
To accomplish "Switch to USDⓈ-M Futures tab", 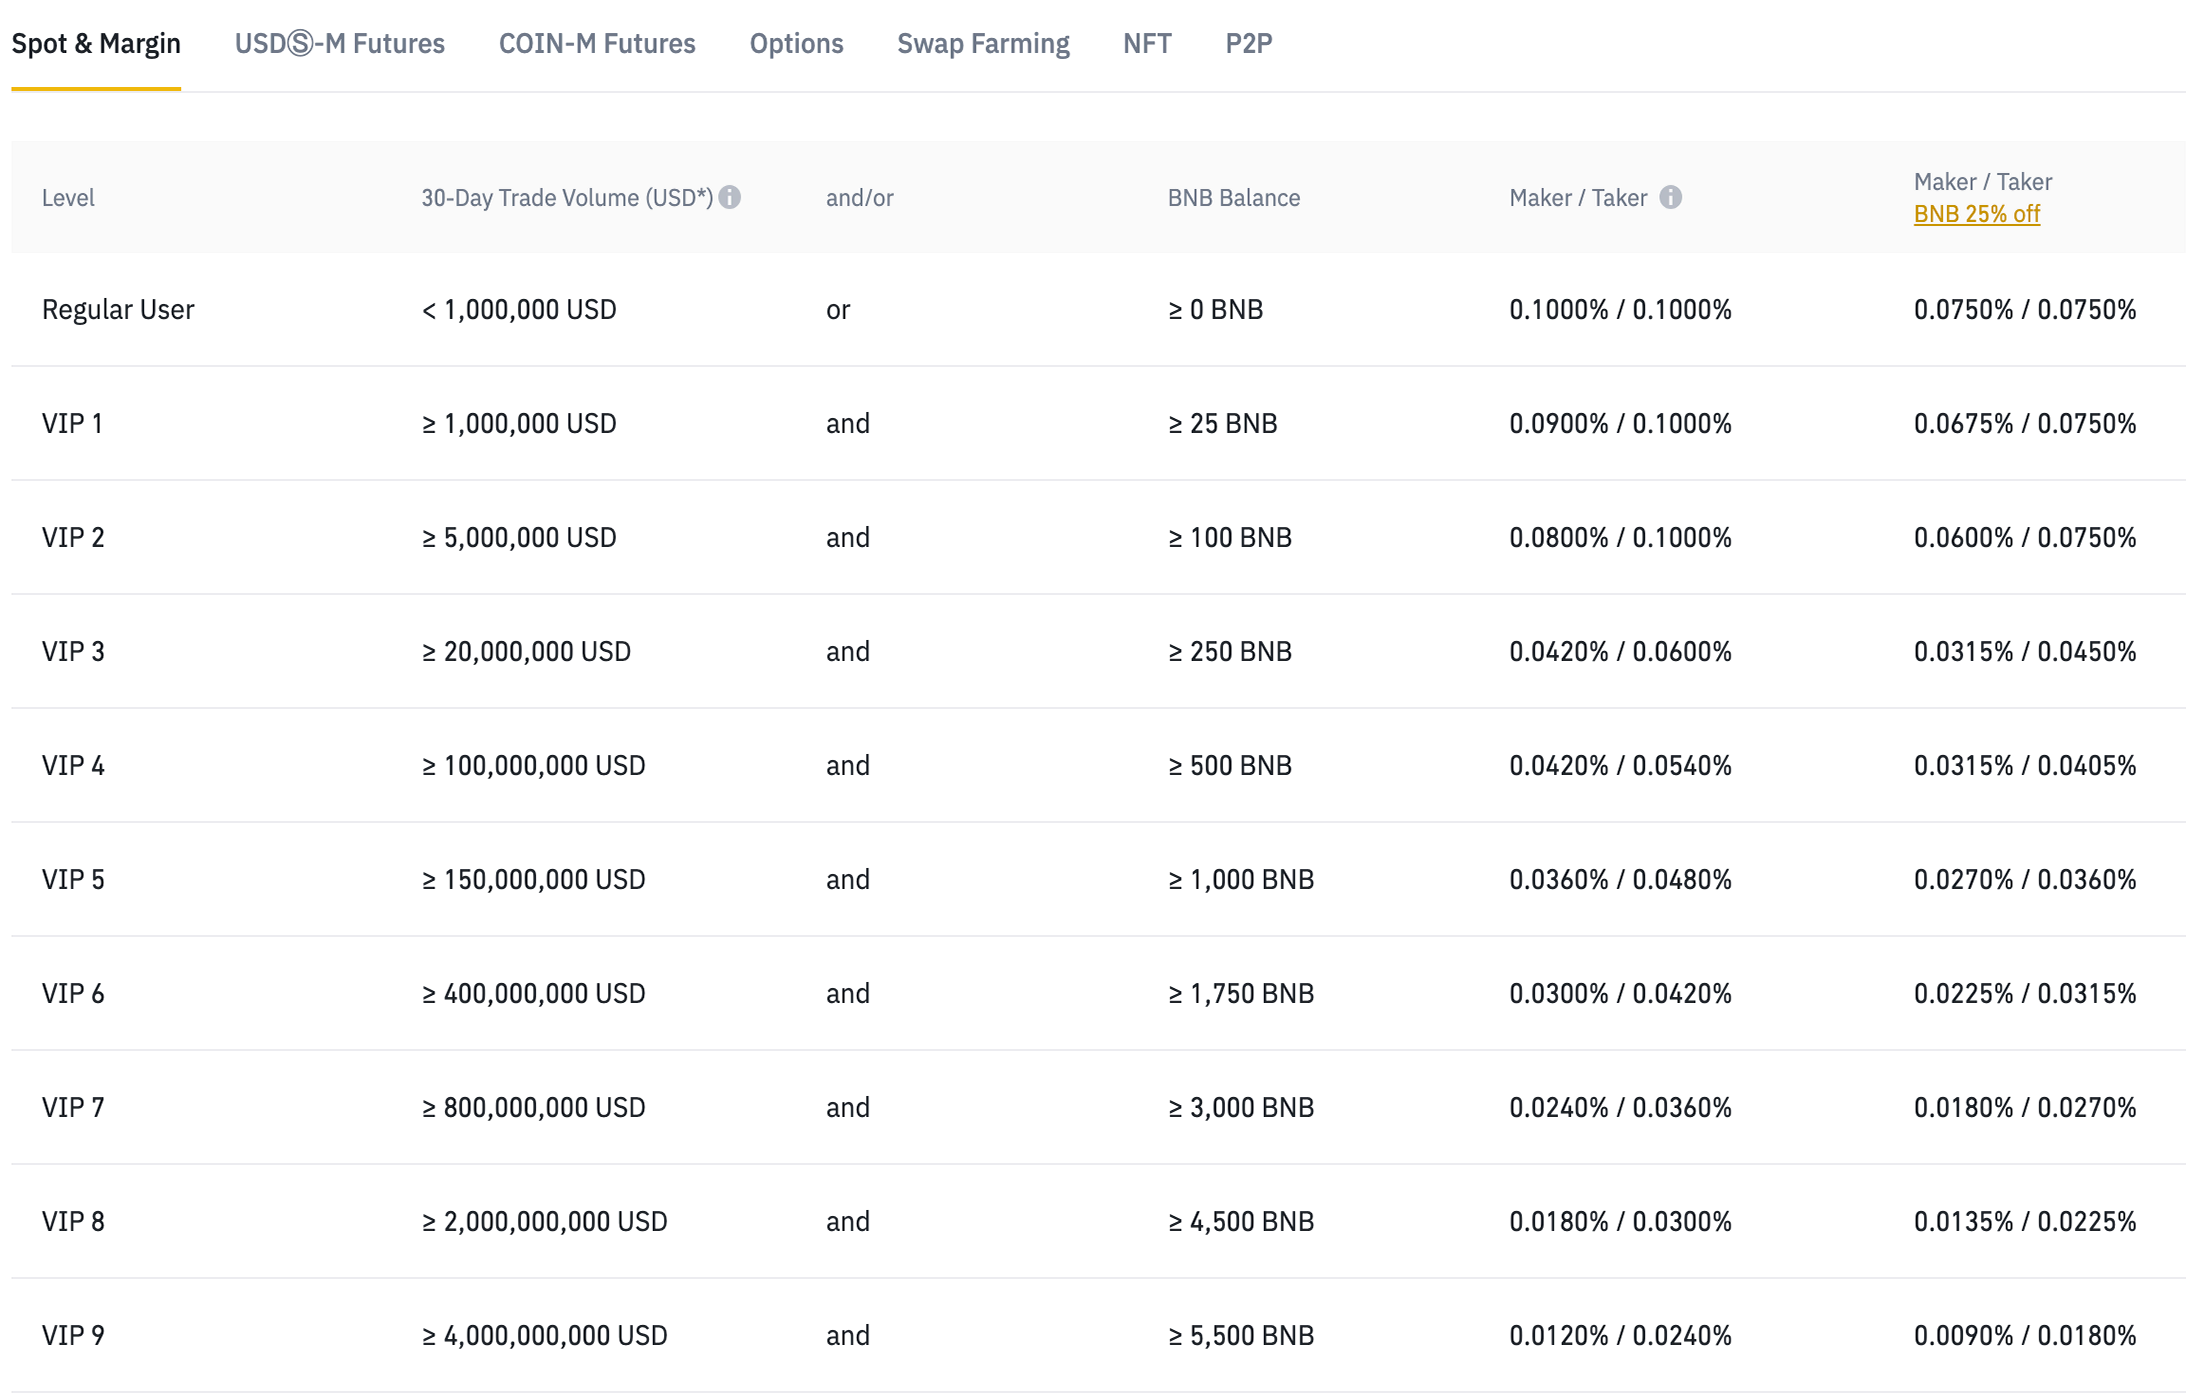I will click(339, 44).
